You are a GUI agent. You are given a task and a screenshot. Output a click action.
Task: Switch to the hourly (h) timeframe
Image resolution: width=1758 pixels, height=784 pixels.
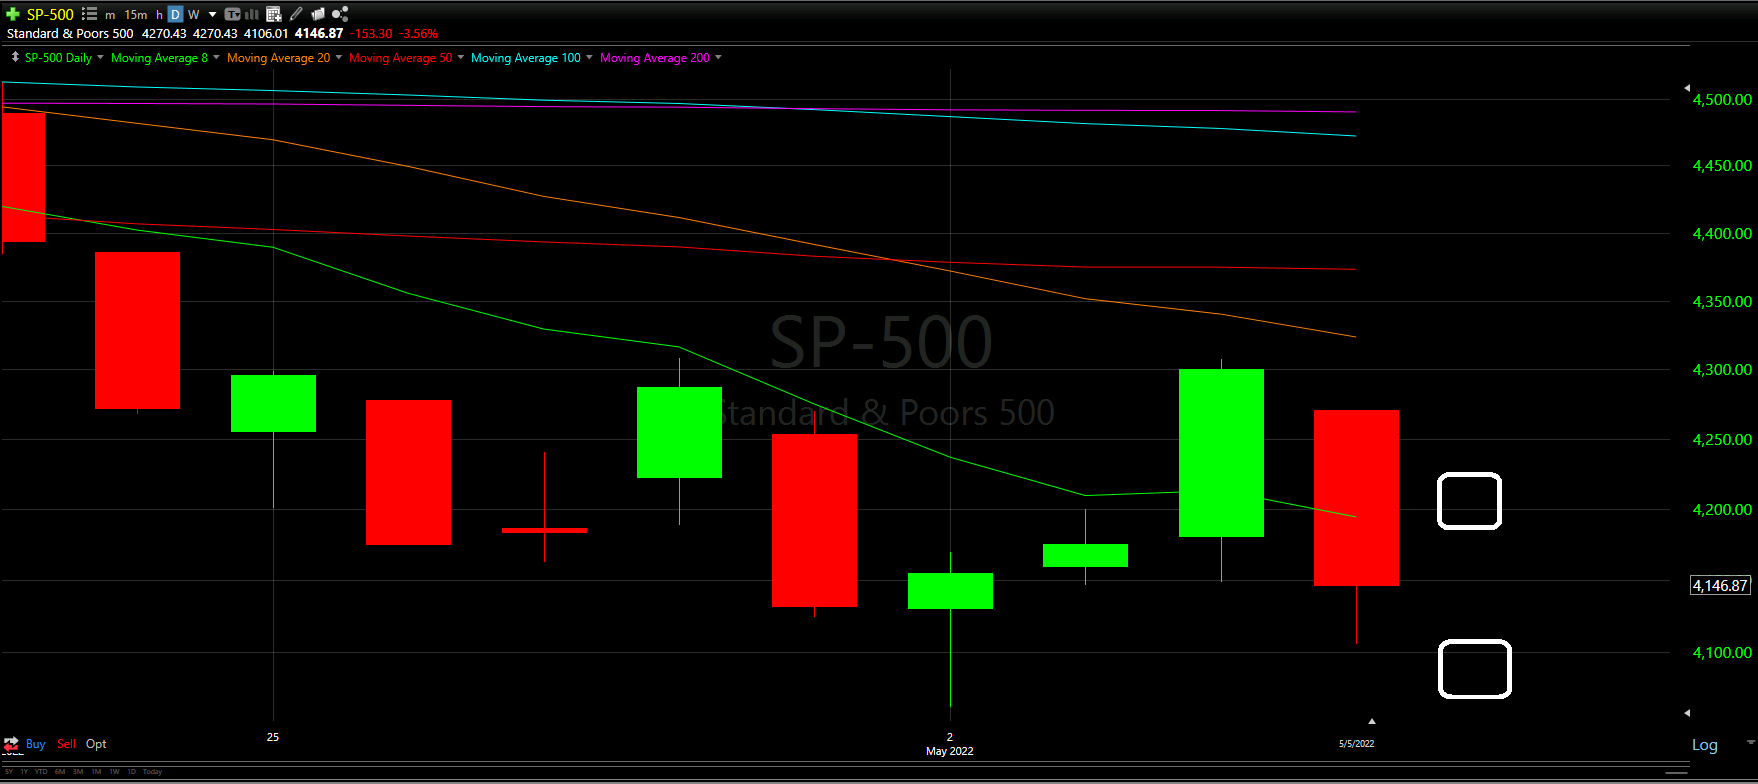[x=159, y=15]
